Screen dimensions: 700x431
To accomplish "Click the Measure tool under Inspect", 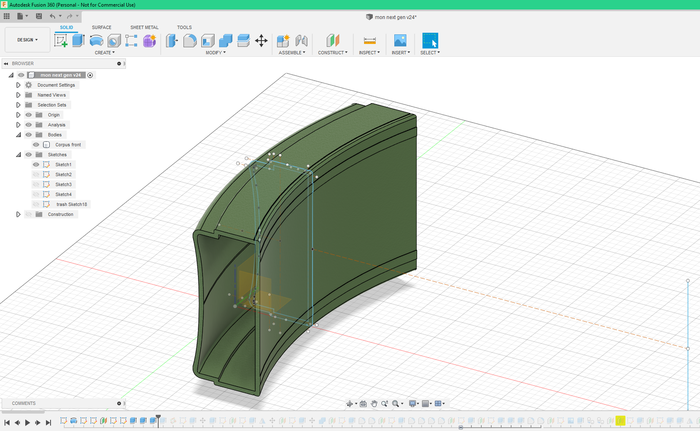I will (x=369, y=41).
